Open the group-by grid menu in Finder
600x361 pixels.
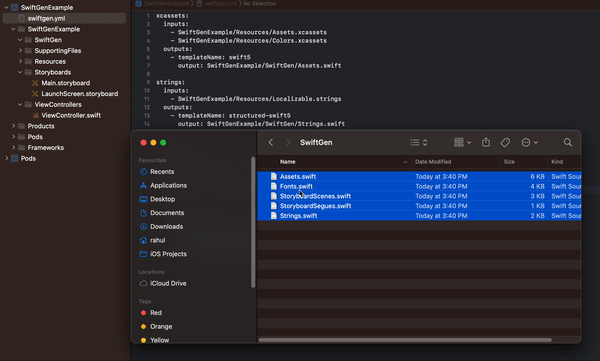pyautogui.click(x=462, y=142)
